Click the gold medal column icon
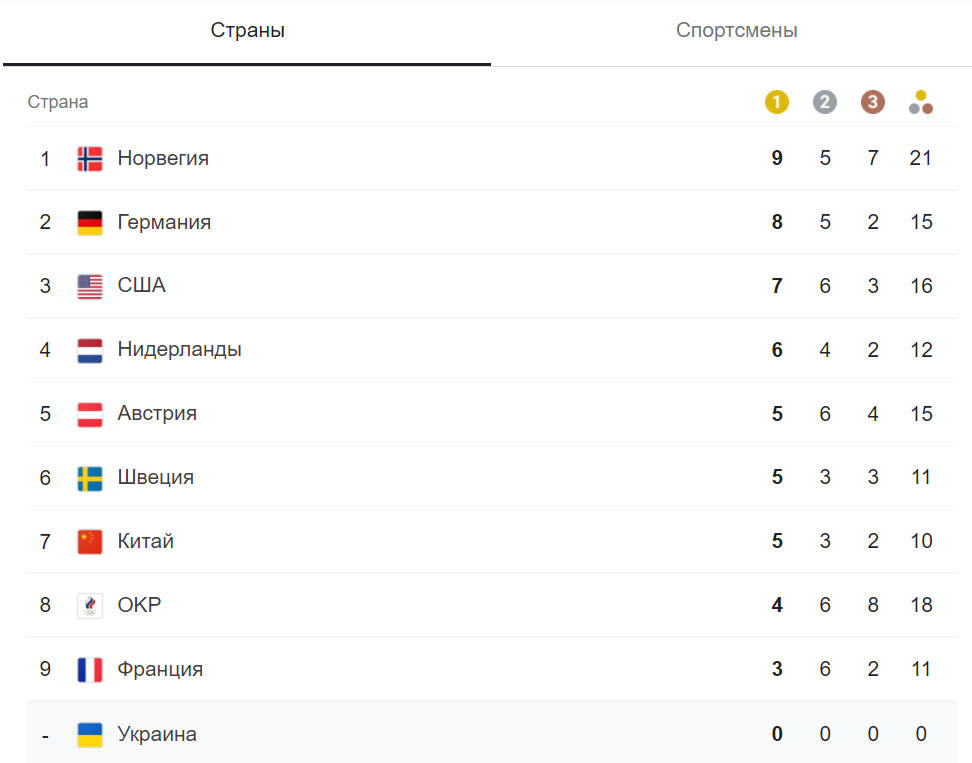This screenshot has width=972, height=763. coord(777,102)
